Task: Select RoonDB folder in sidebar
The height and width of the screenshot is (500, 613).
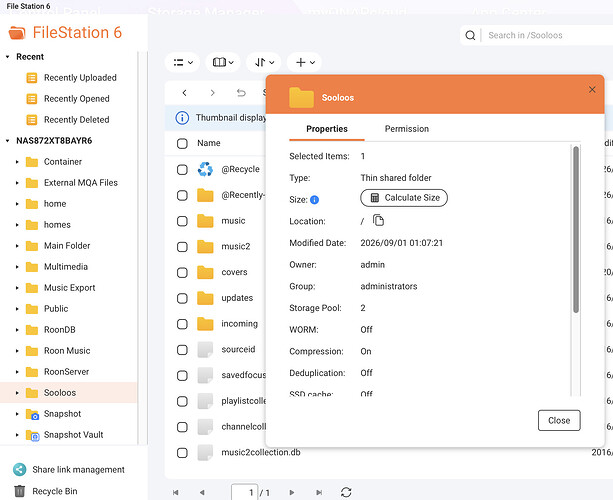Action: pyautogui.click(x=59, y=330)
